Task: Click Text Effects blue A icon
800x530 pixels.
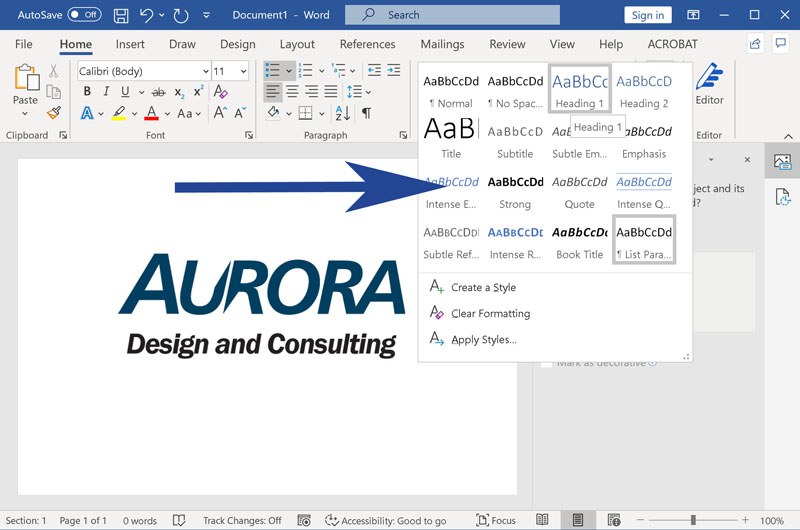Action: pyautogui.click(x=87, y=113)
